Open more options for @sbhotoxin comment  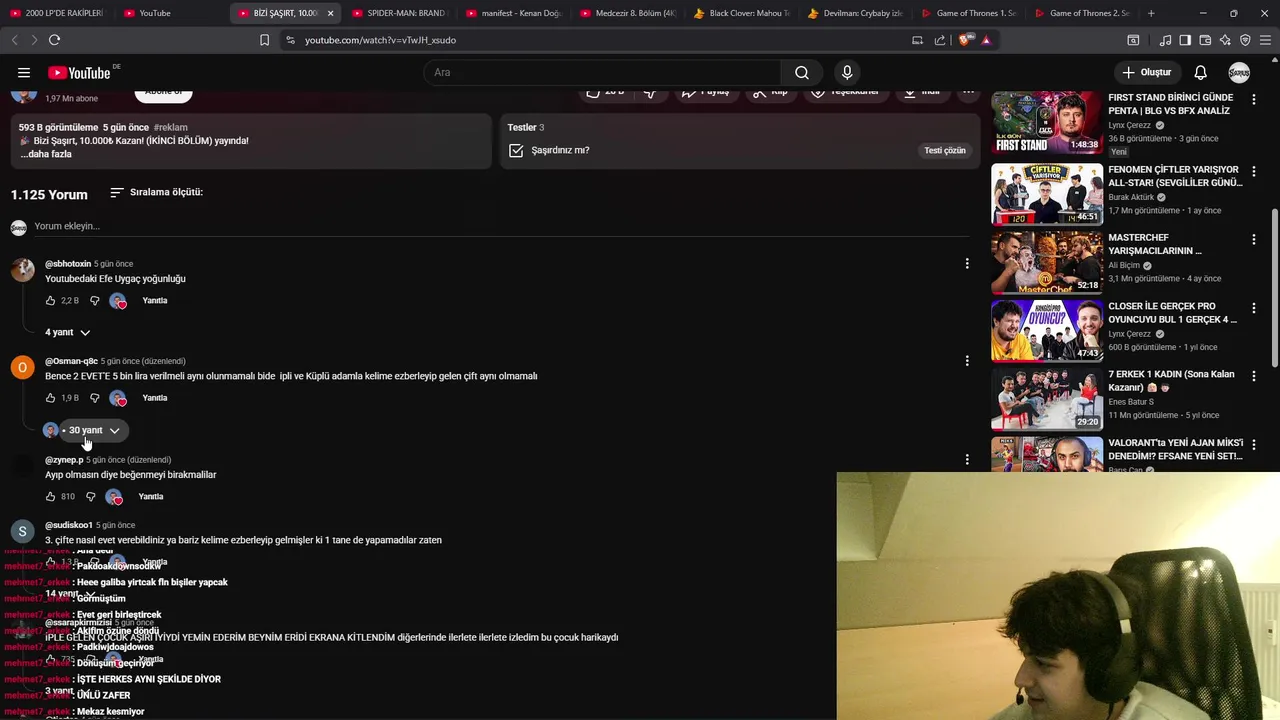click(966, 264)
